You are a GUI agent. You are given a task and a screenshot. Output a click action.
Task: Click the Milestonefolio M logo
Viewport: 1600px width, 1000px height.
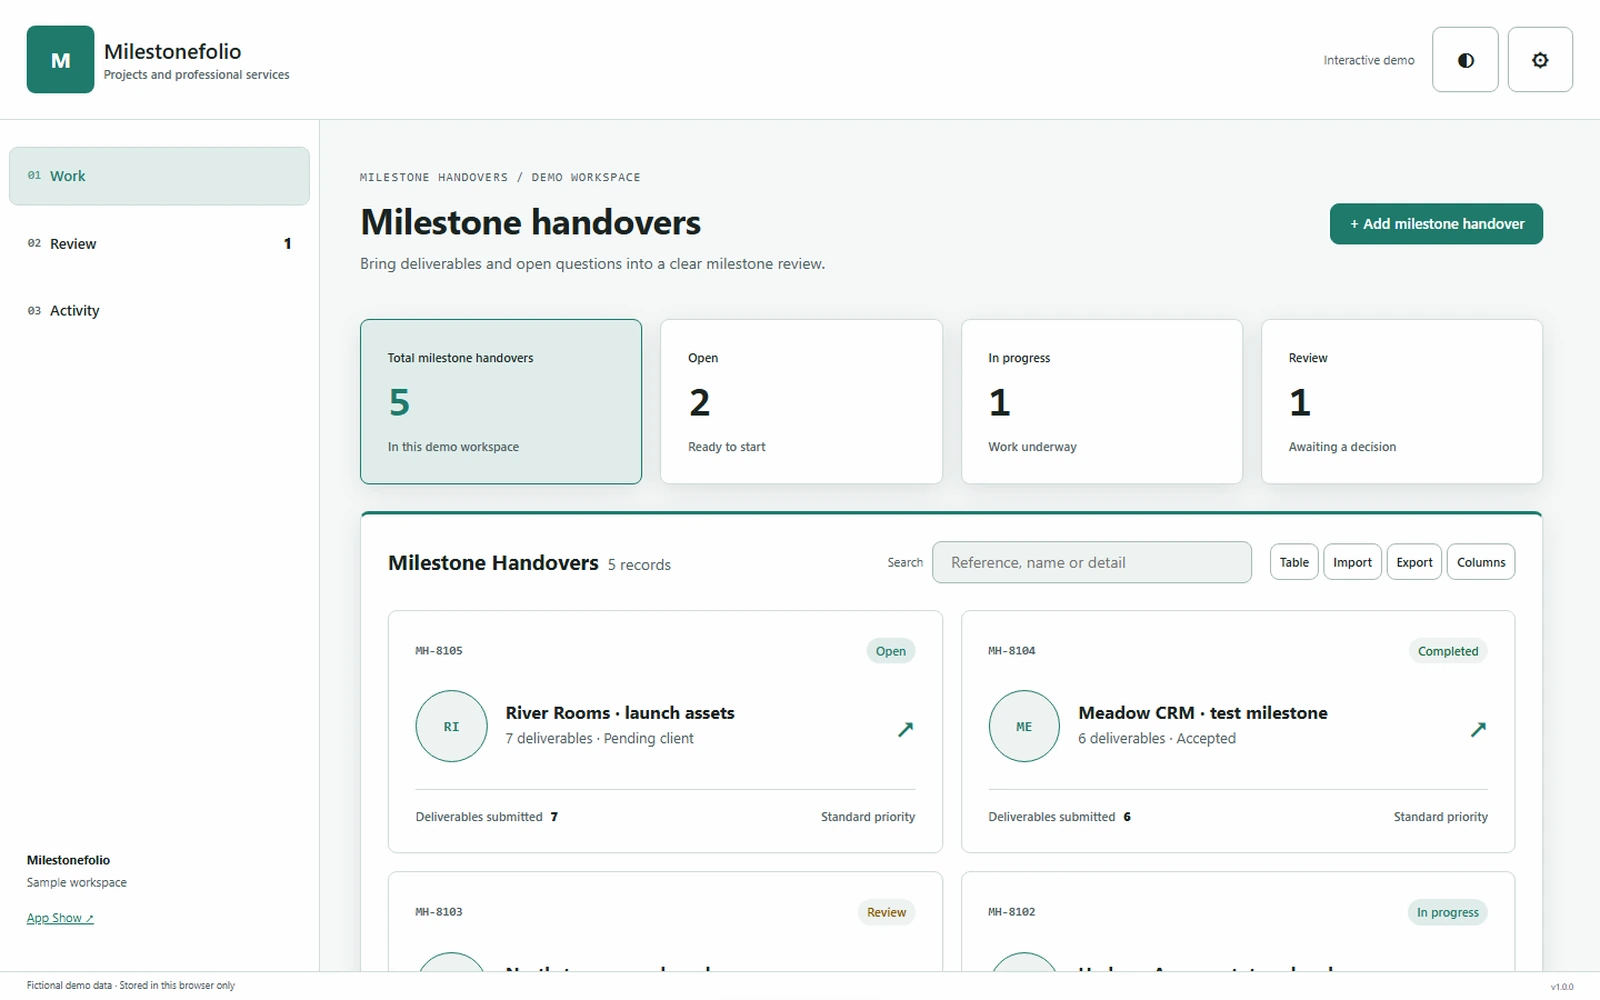coord(60,60)
